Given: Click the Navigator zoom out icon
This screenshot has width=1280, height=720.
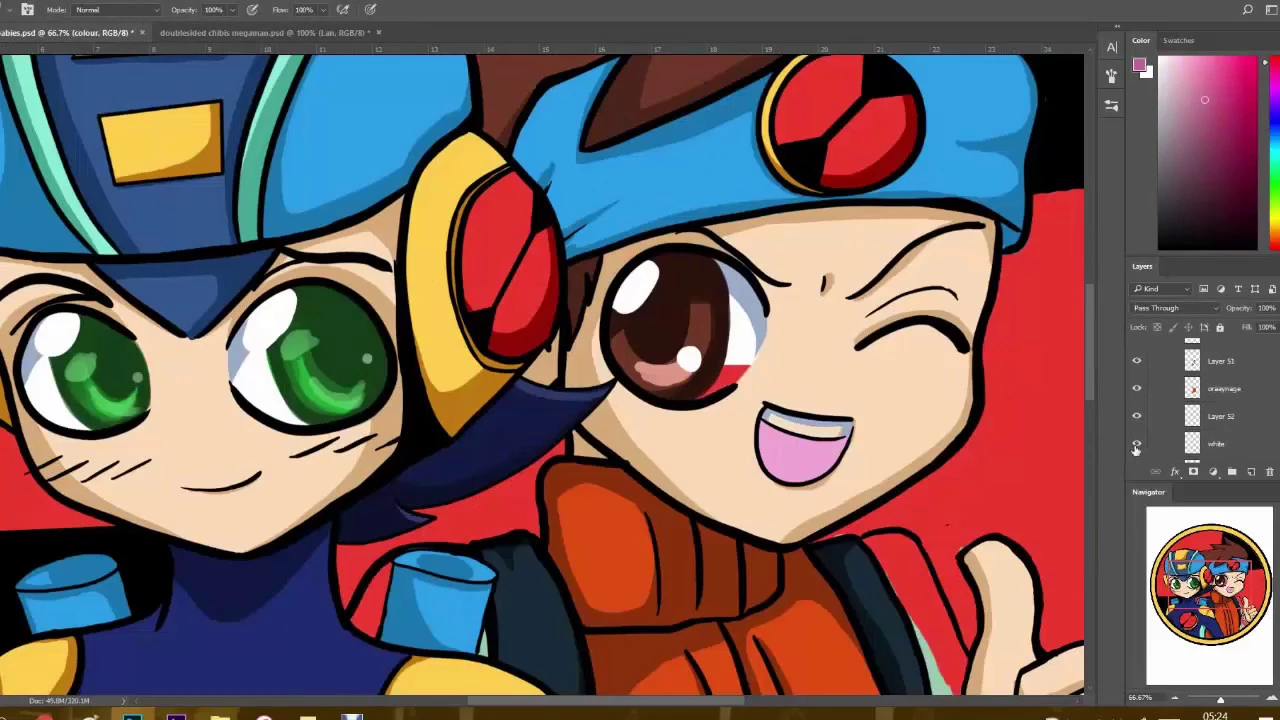Looking at the screenshot, I should [x=1174, y=698].
